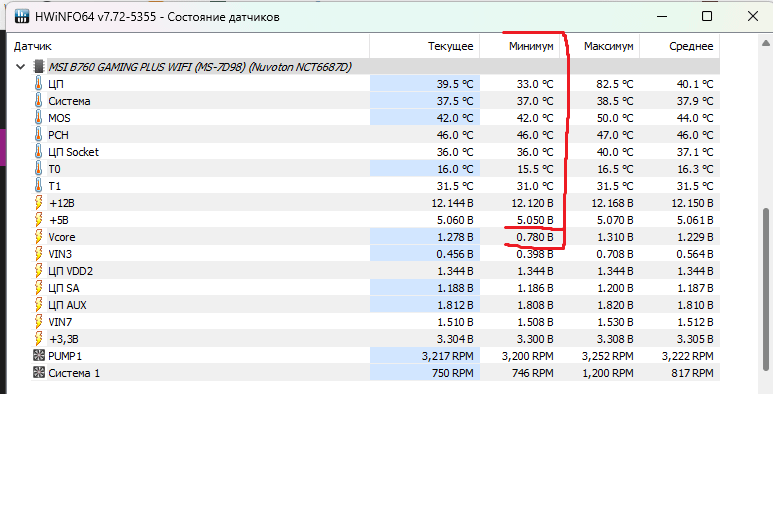The height and width of the screenshot is (523, 773).
Task: Click the voltage bolt icon for +12В
Action: (38, 203)
